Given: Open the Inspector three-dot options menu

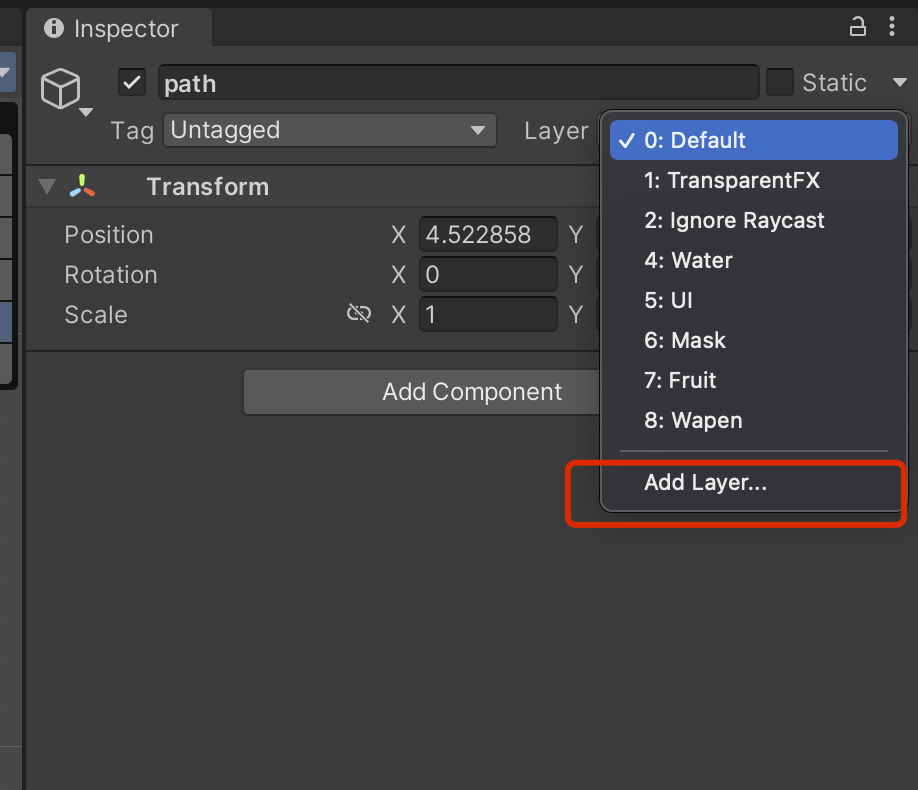Looking at the screenshot, I should [891, 27].
